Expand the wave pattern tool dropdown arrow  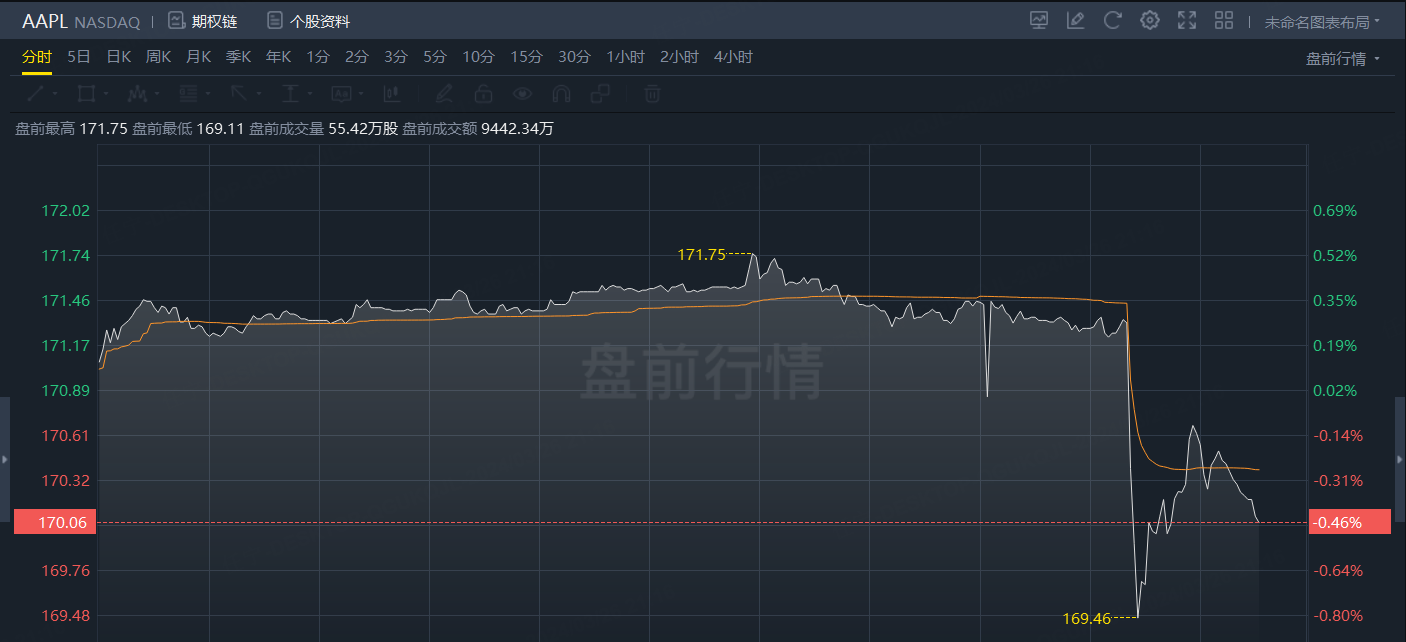click(x=157, y=94)
